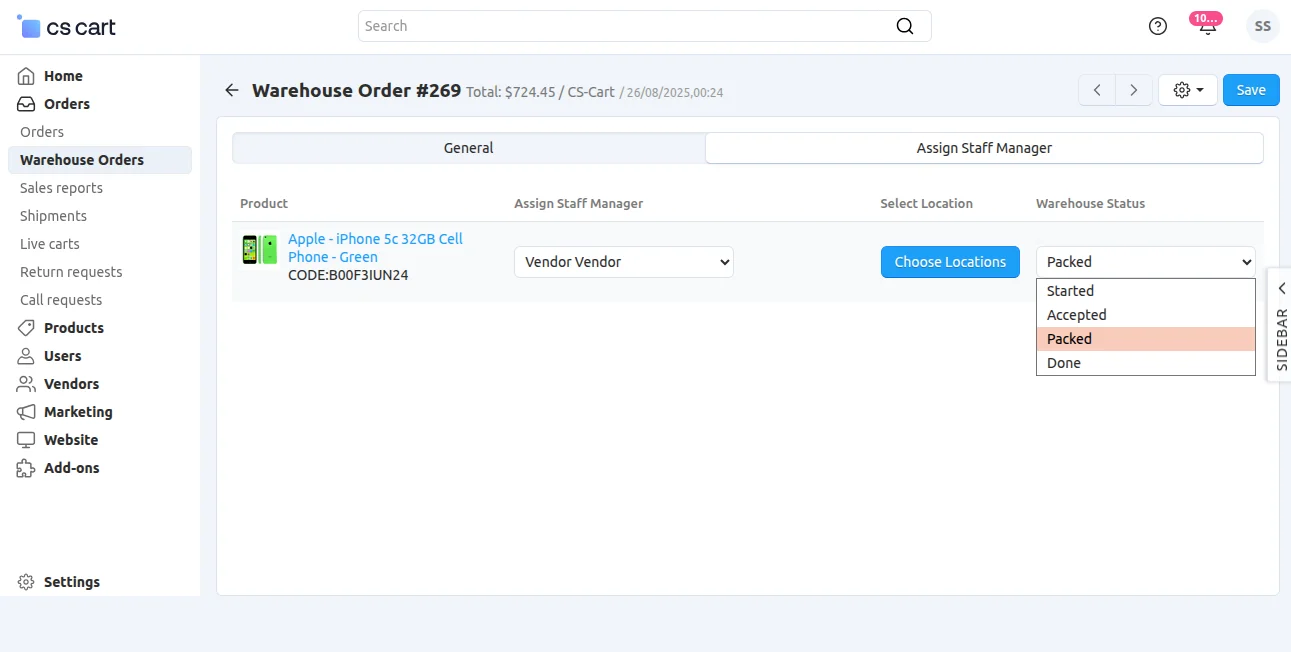Click the Choose Locations button

950,262
